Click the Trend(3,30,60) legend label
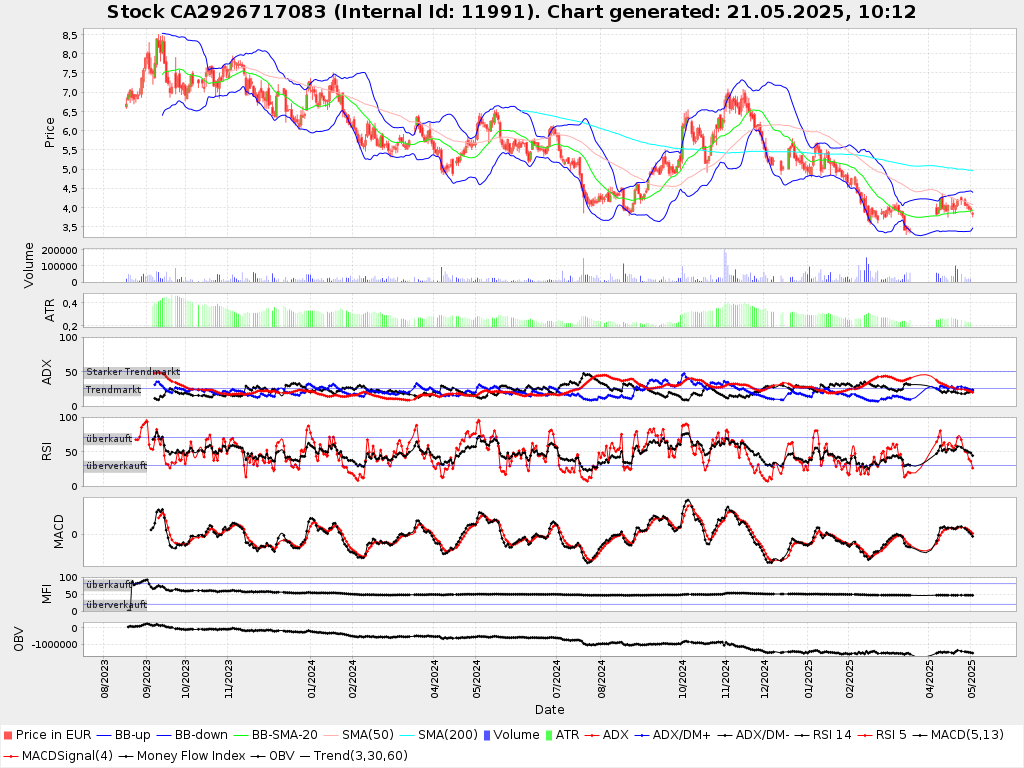 tap(360, 756)
